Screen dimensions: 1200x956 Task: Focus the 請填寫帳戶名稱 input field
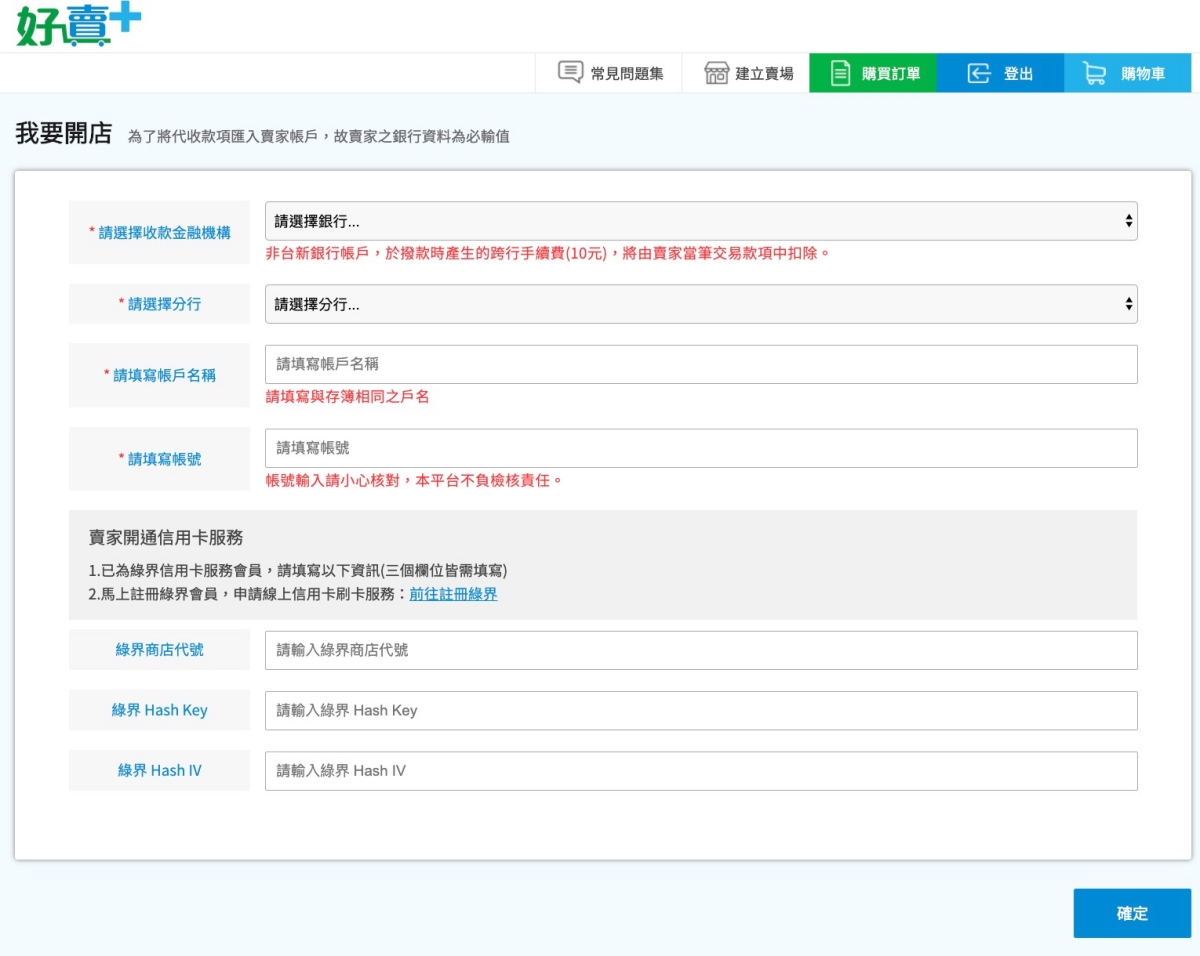[x=700, y=365]
